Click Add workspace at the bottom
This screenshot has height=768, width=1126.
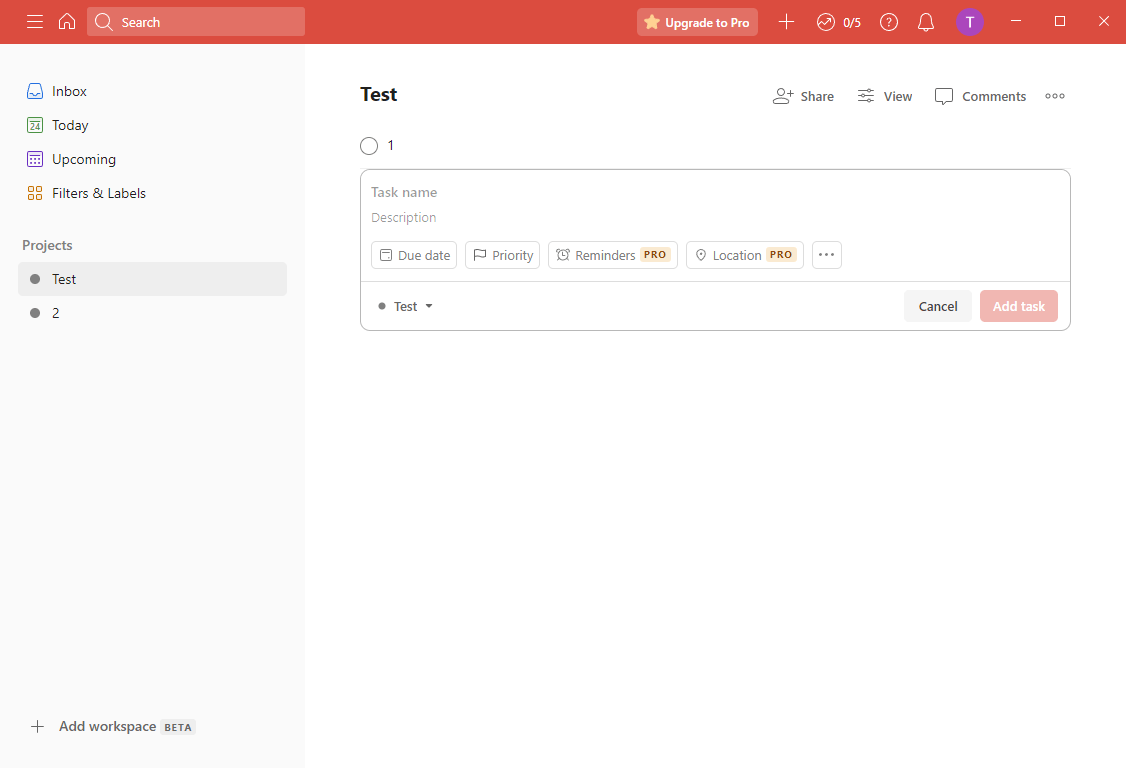point(113,726)
